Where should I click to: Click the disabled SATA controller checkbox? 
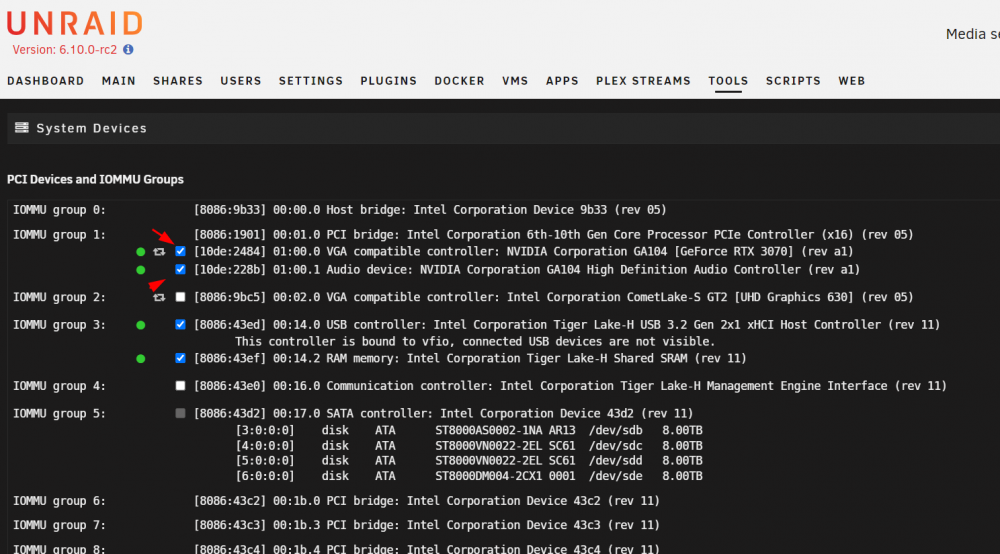click(180, 413)
